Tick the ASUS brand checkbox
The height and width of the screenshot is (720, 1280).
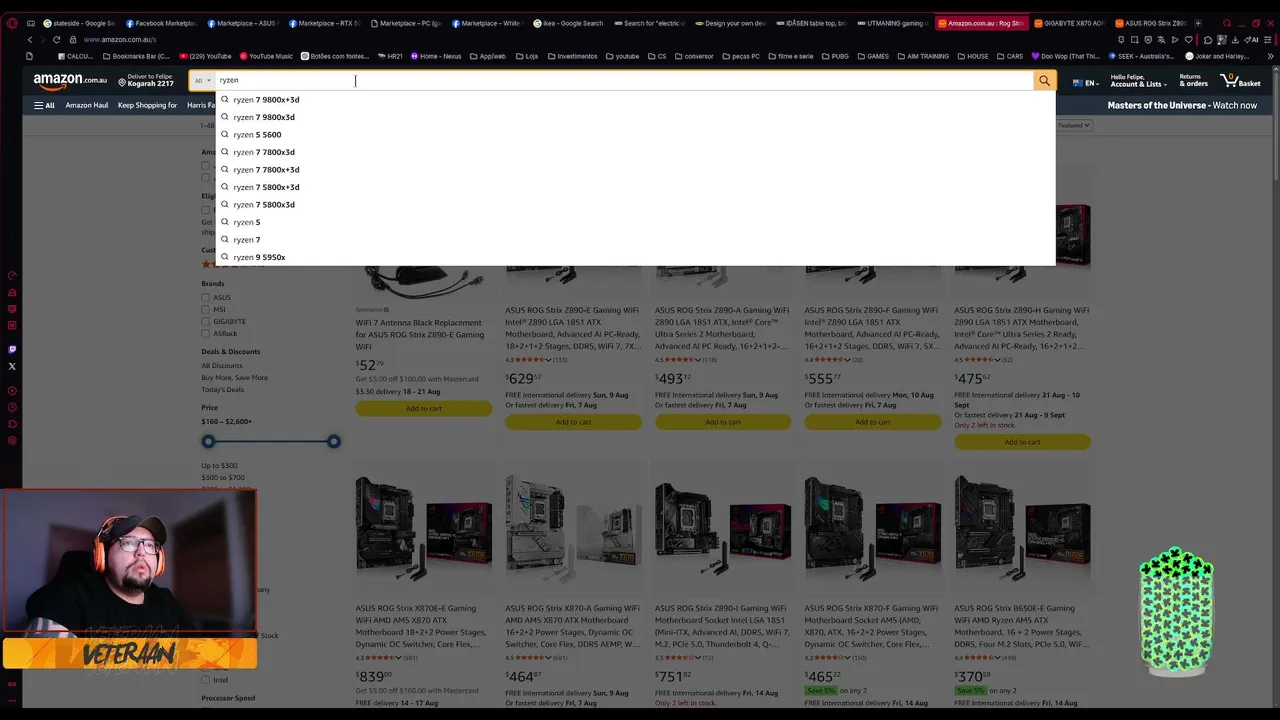pos(205,298)
